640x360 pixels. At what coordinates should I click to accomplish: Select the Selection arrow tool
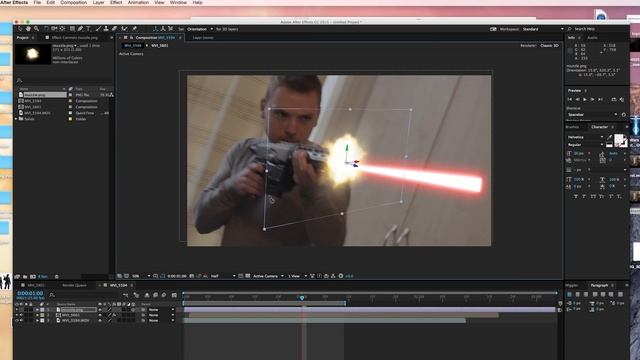click(x=20, y=29)
